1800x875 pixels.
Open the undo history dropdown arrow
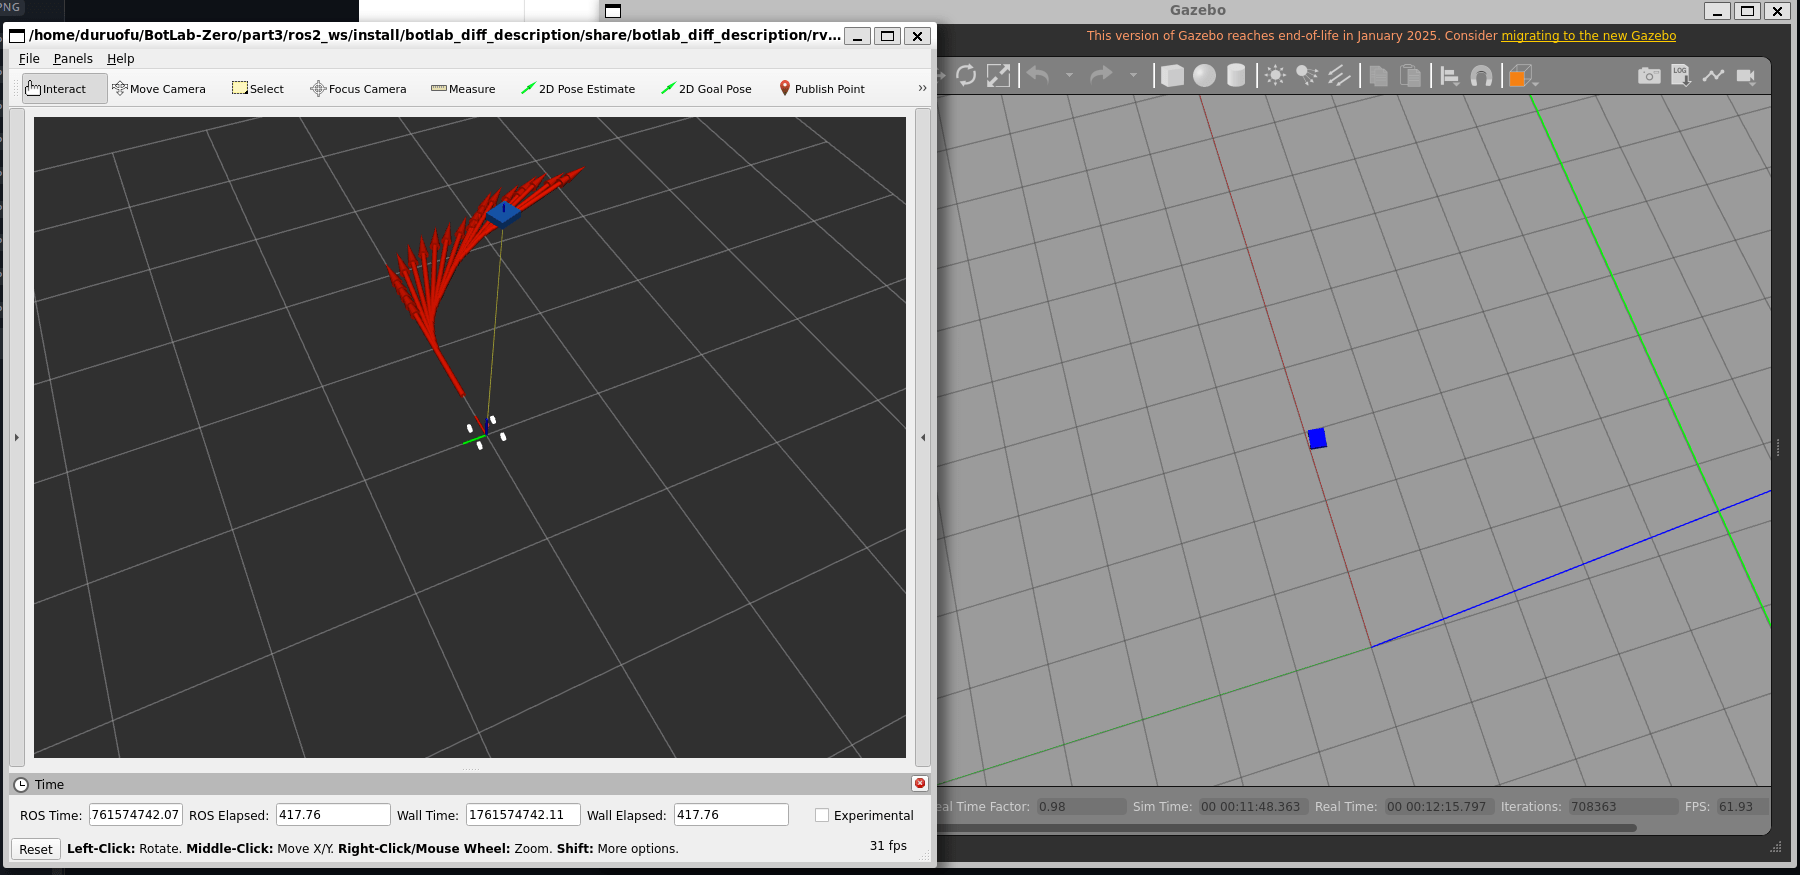(1069, 76)
